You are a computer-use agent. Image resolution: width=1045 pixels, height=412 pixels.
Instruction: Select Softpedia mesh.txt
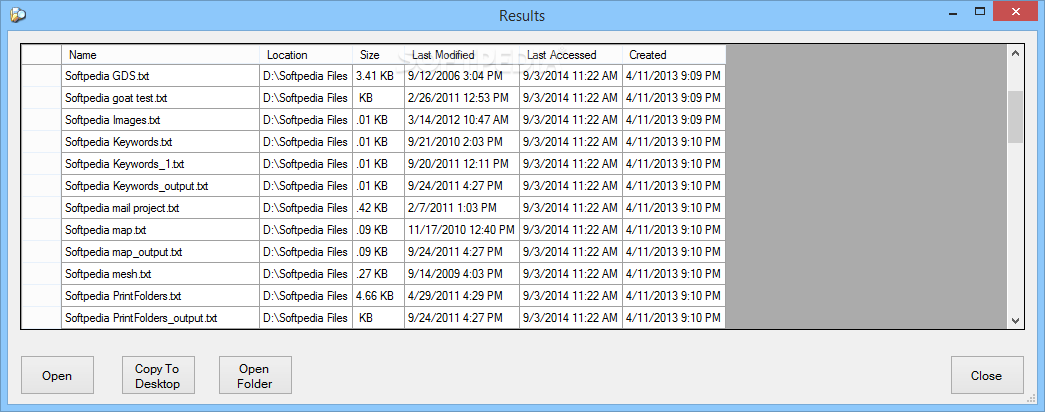click(x=161, y=274)
